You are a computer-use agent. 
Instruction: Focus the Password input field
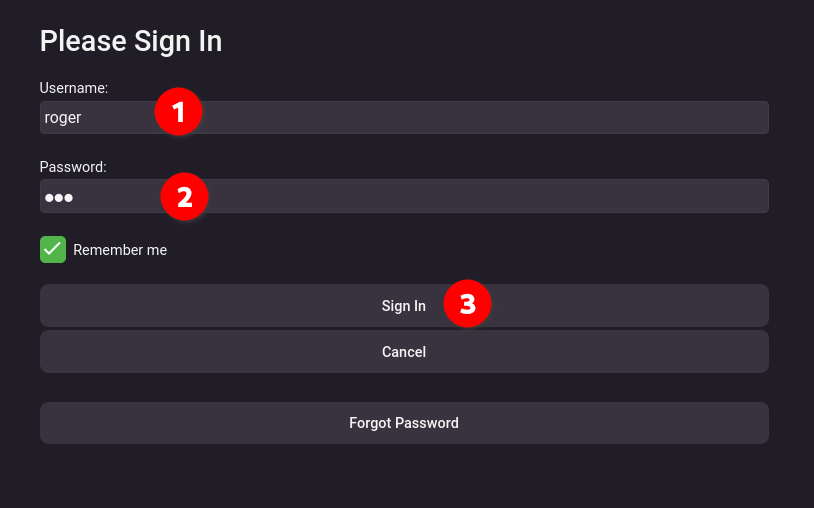pyautogui.click(x=404, y=196)
